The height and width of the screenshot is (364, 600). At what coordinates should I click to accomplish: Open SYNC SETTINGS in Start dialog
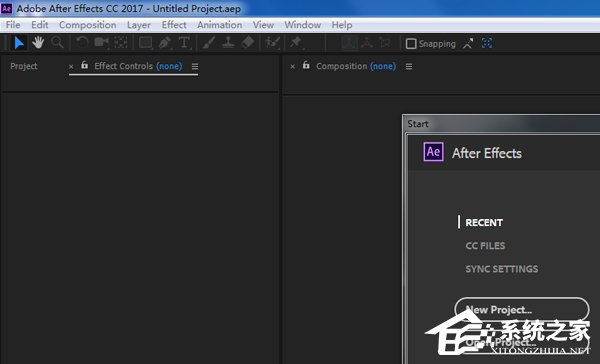(502, 269)
